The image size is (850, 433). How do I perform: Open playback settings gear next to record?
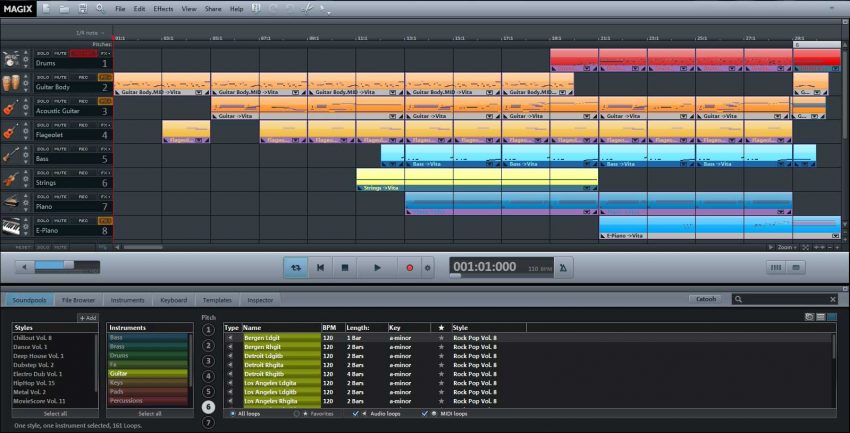coord(427,268)
